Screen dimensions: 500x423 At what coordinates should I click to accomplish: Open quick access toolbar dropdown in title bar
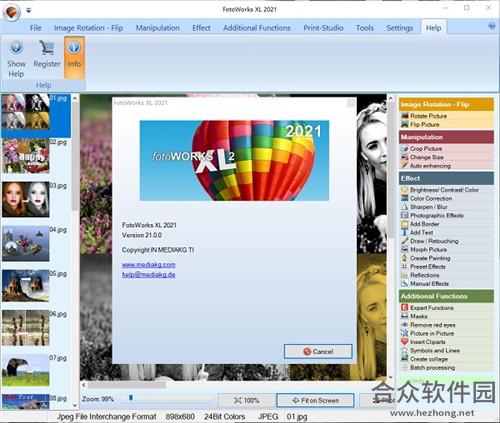29,10
